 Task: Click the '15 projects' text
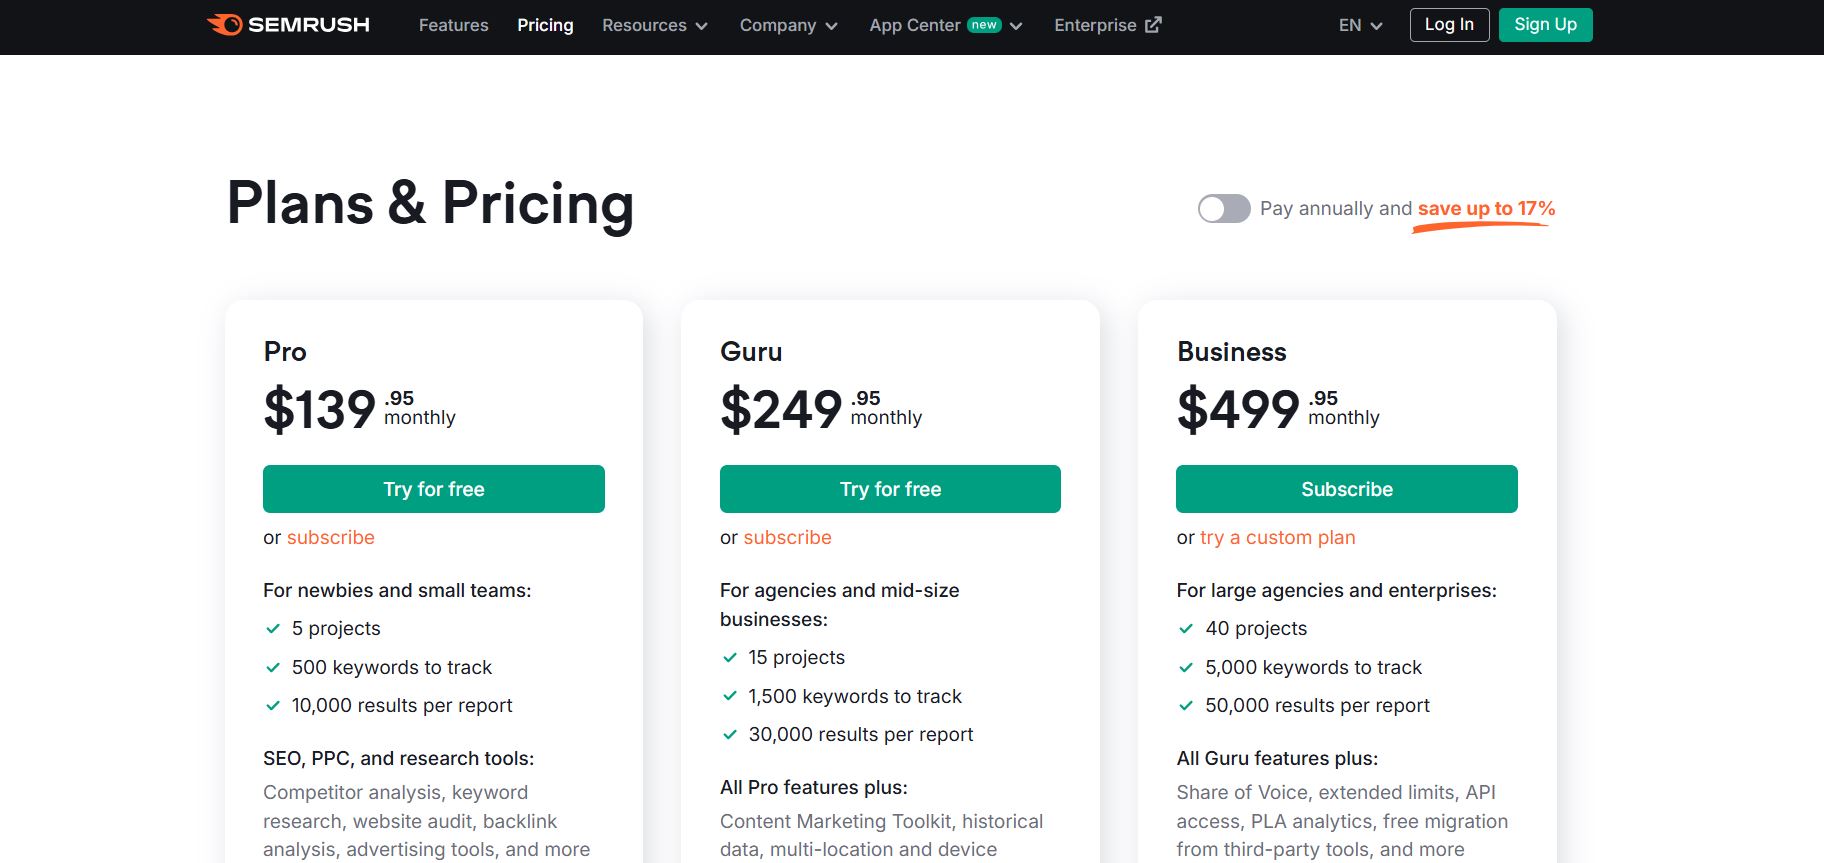point(797,657)
